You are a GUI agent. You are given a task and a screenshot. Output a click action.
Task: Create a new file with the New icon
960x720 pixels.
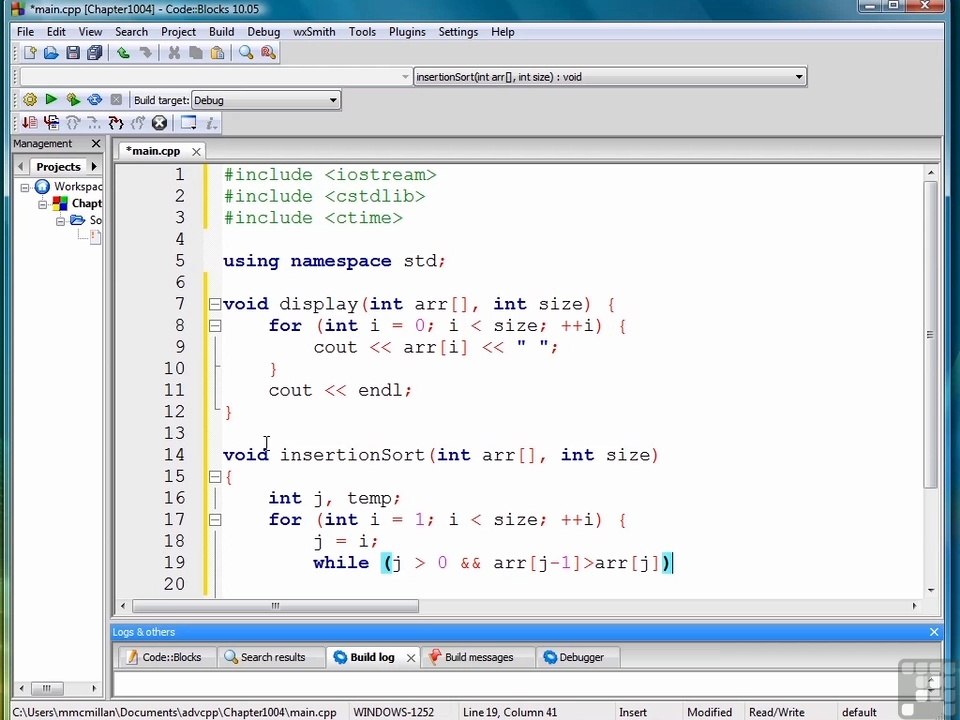(x=29, y=53)
